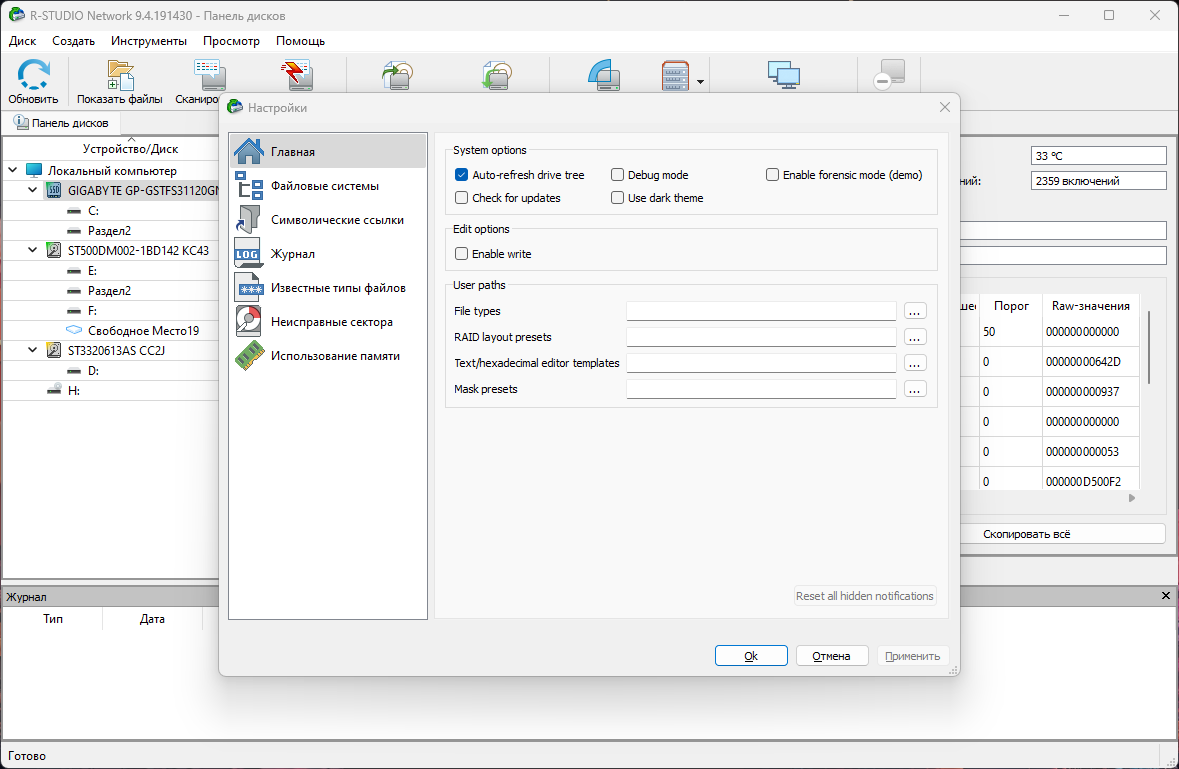Sort by the Устройство/Диск column header
The width and height of the screenshot is (1179, 769).
click(x=130, y=149)
